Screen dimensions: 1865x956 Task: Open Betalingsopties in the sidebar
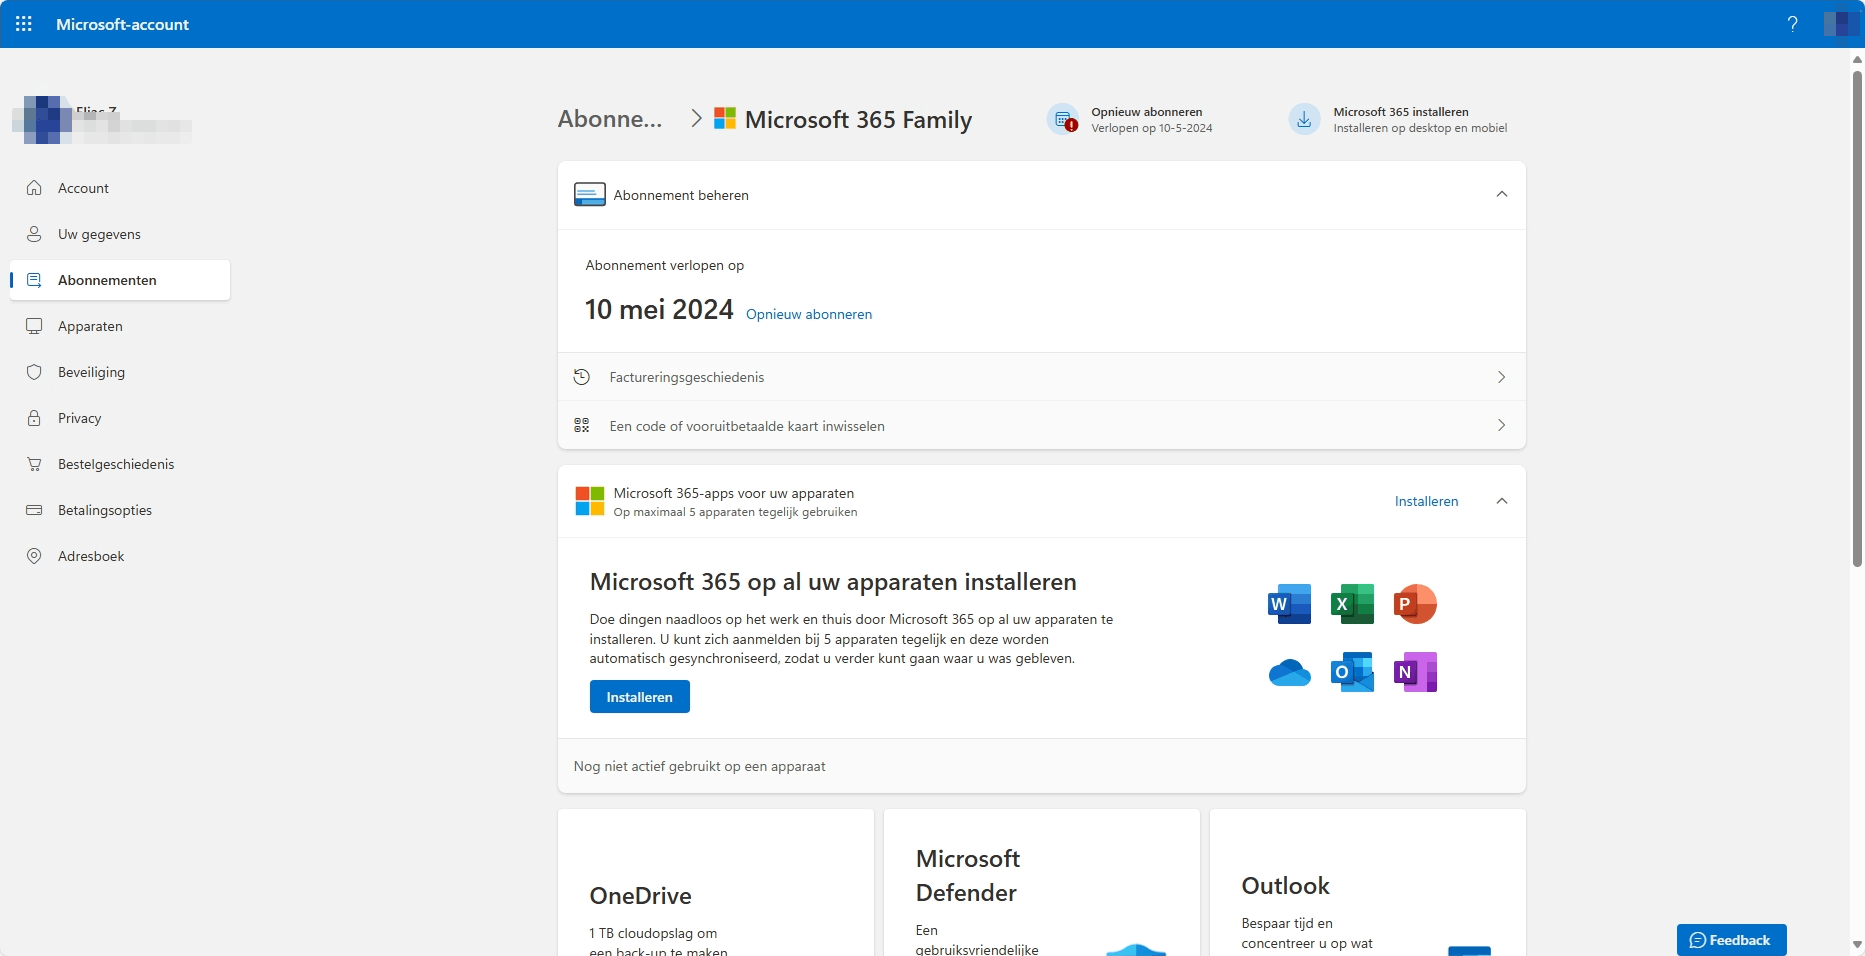tap(120, 510)
